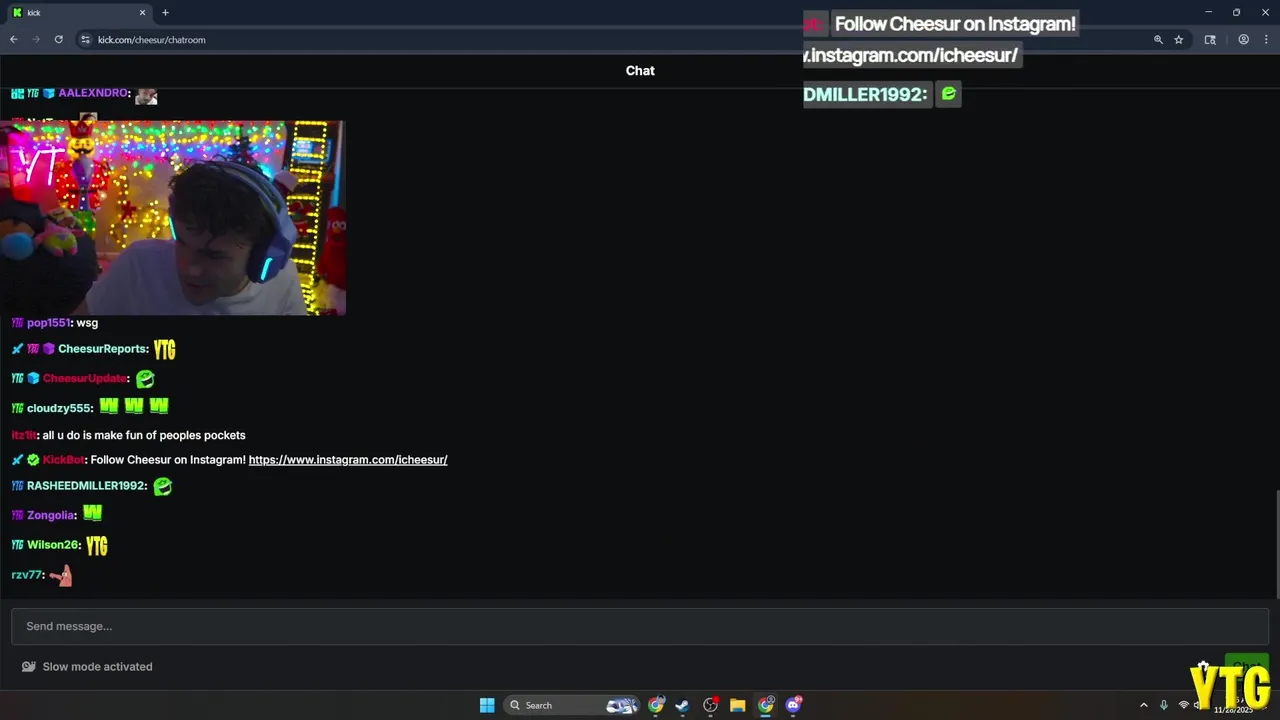Select the kick browser tab
The height and width of the screenshot is (720, 1280).
78,13
